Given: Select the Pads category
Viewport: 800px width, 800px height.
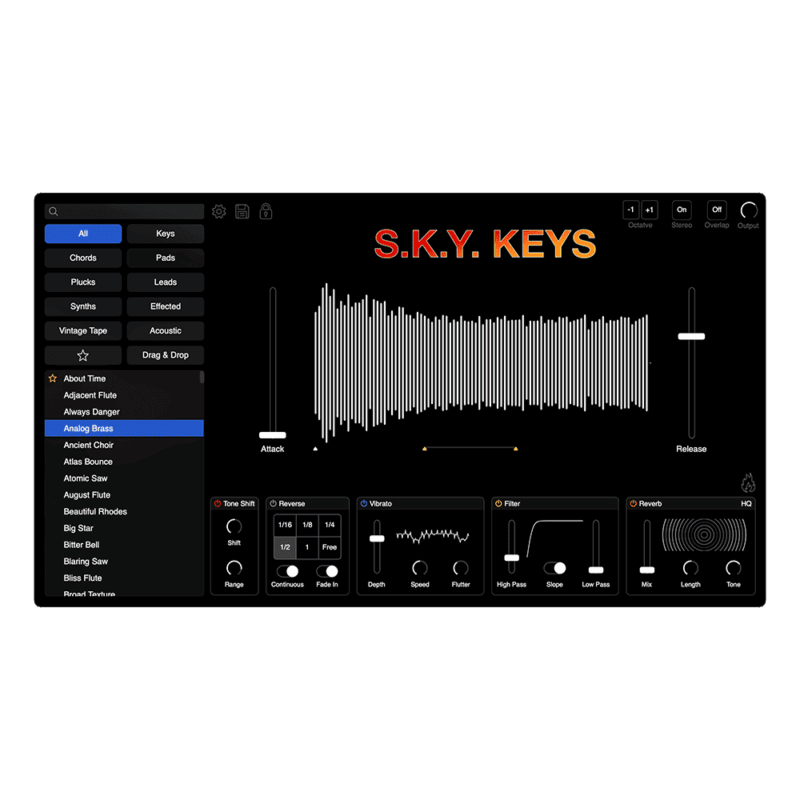Looking at the screenshot, I should click(165, 258).
